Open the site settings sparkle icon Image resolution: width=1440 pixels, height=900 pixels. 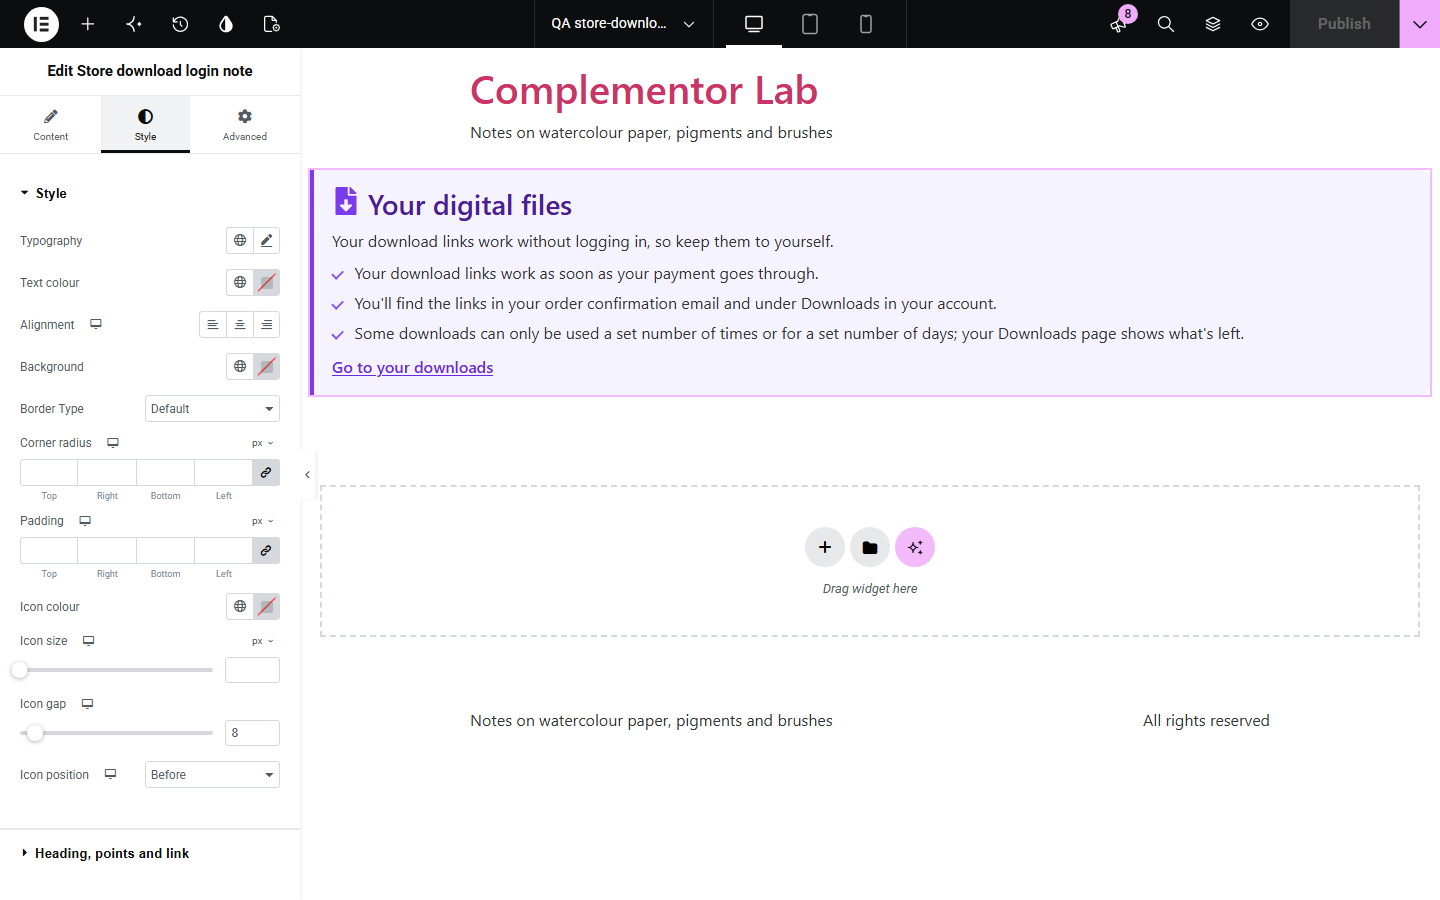pos(134,24)
